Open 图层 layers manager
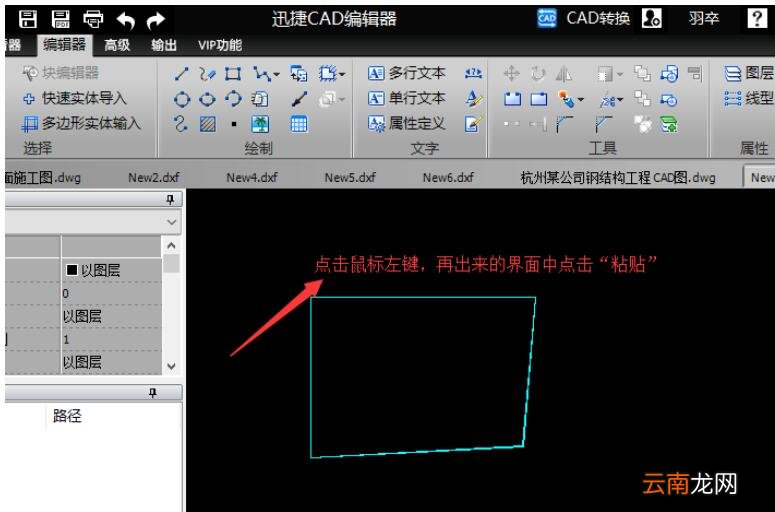The image size is (775, 512). (x=748, y=73)
